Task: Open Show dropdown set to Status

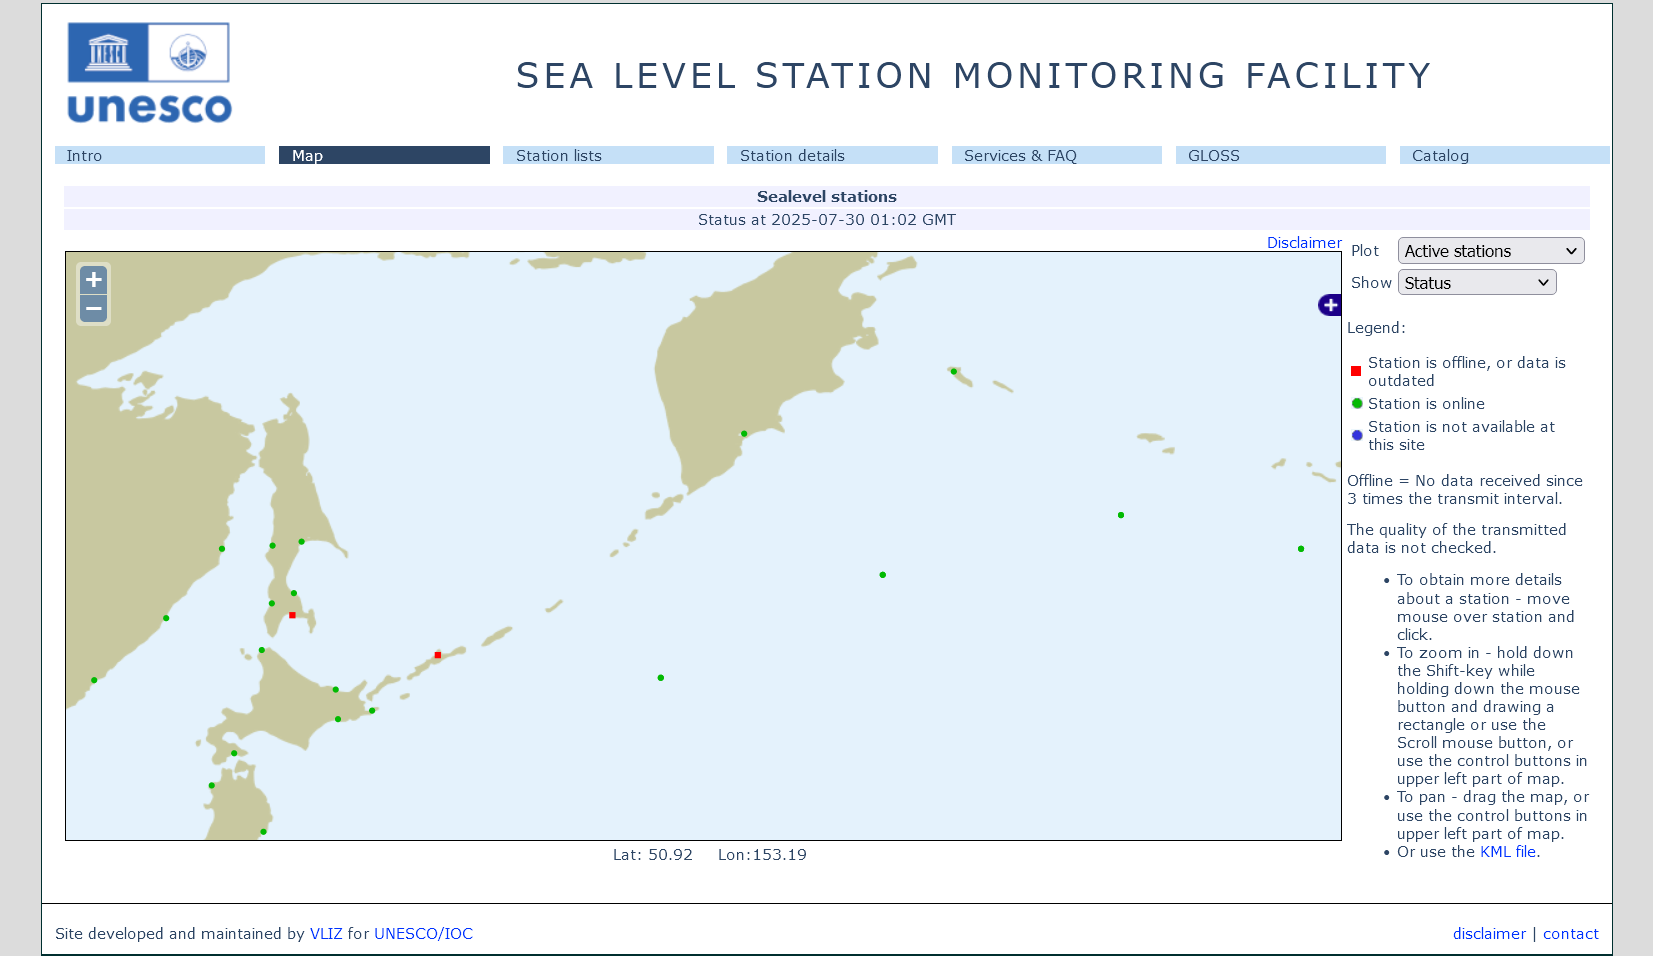Action: pyautogui.click(x=1477, y=283)
